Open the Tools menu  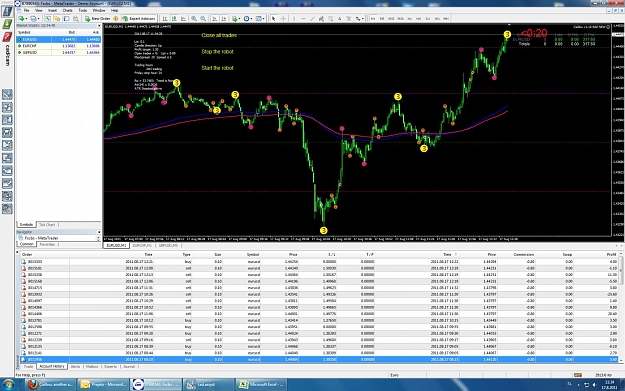pos(83,10)
